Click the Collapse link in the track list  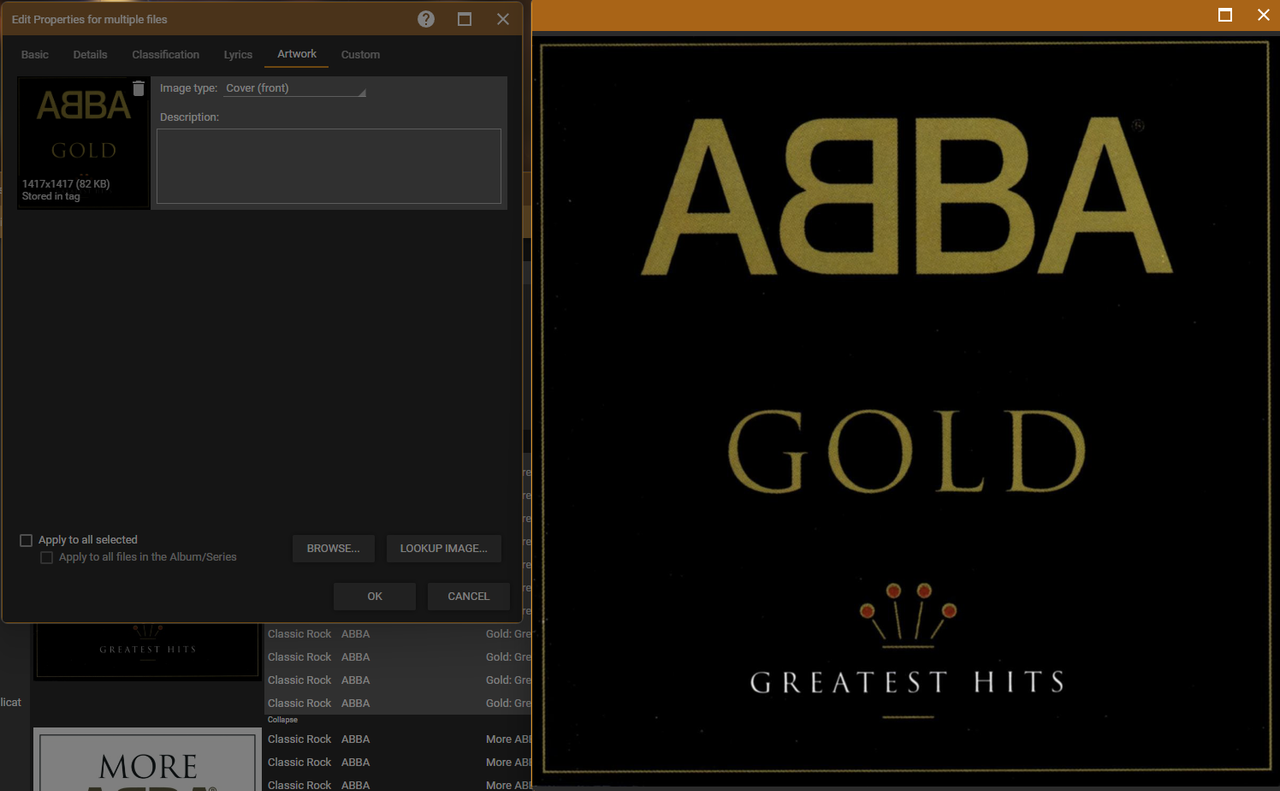[282, 720]
